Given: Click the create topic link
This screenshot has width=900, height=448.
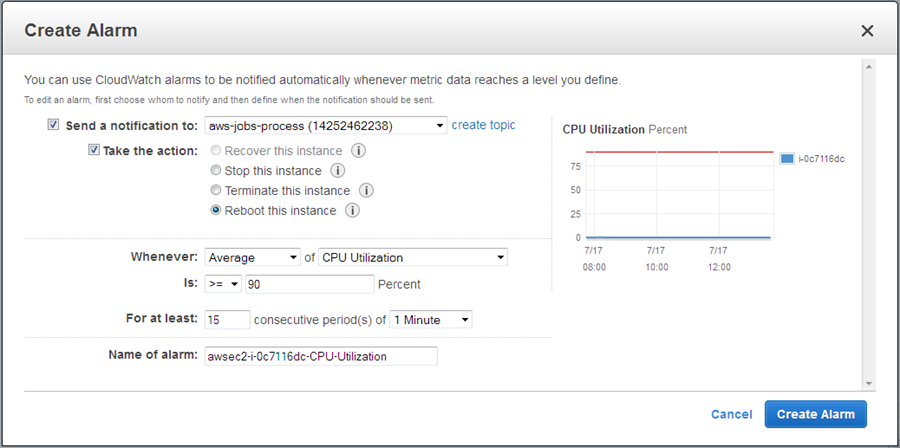Looking at the screenshot, I should point(483,125).
